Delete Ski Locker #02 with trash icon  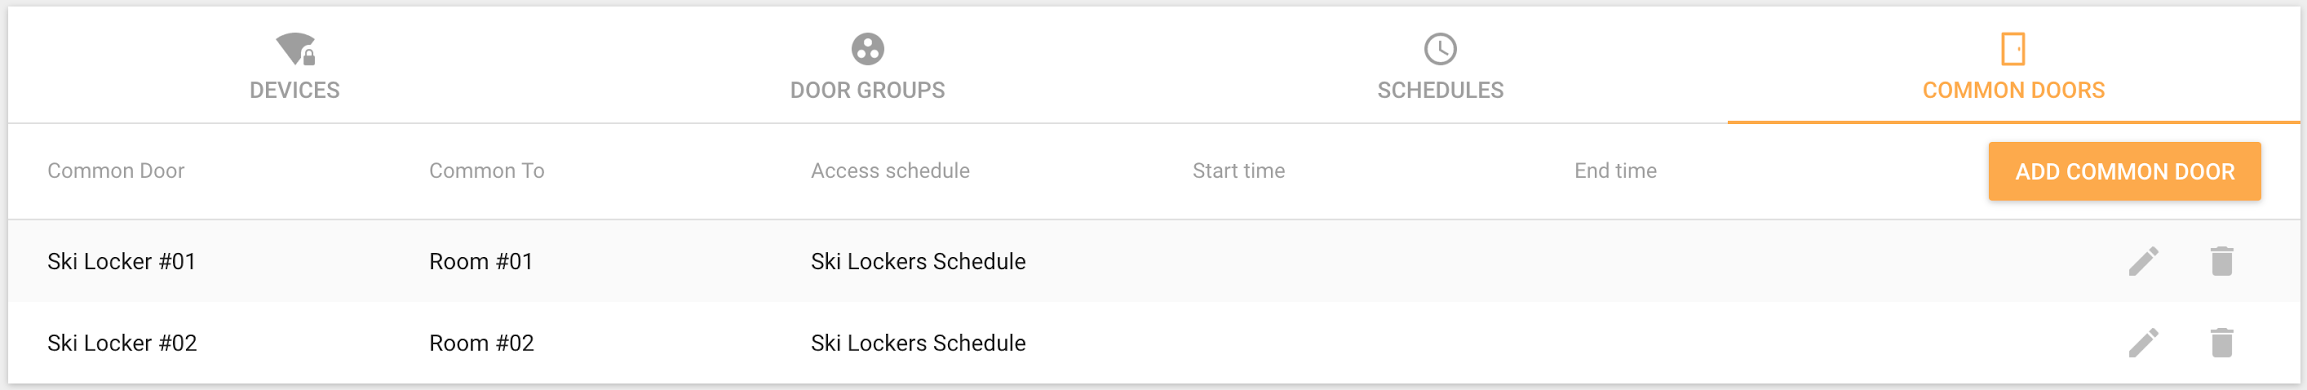[x=2222, y=343]
